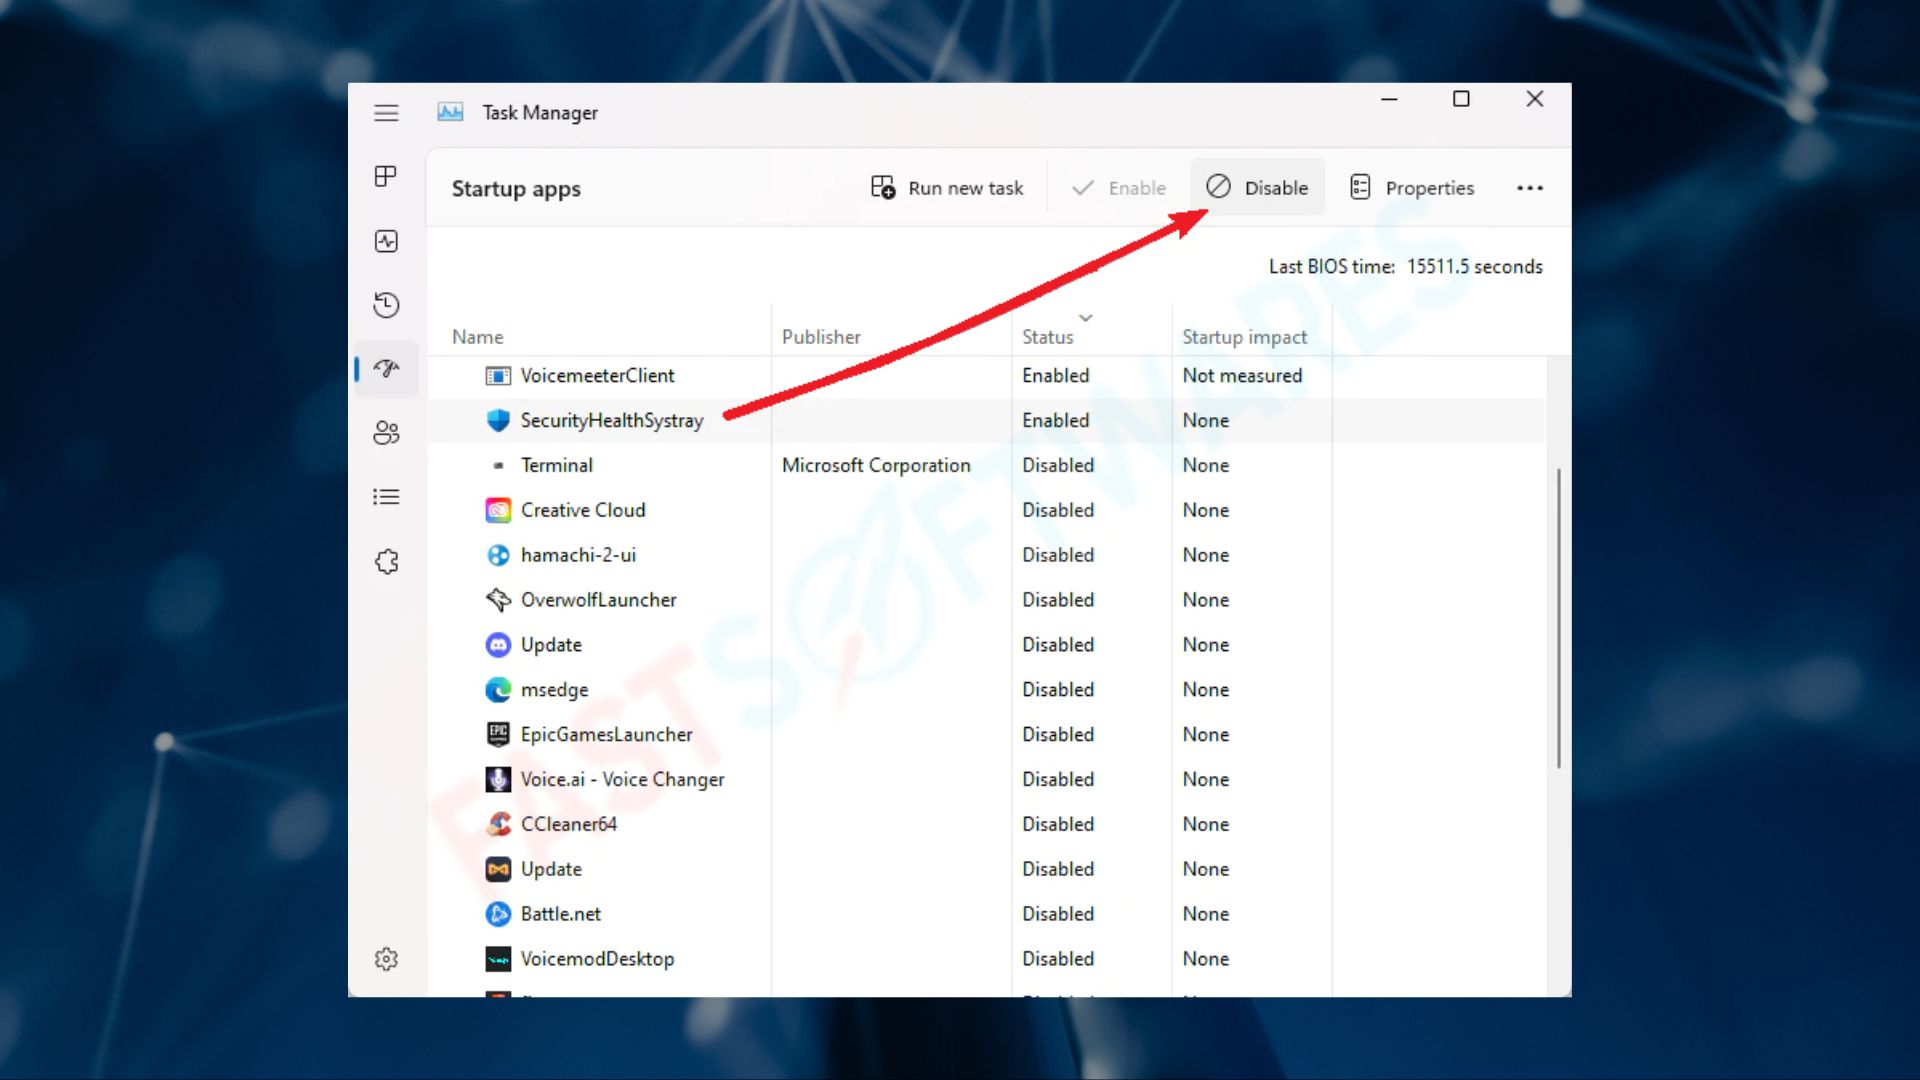Image resolution: width=1920 pixels, height=1080 pixels.
Task: Select Voice.ai - Voice Changer entry
Action: coord(622,780)
